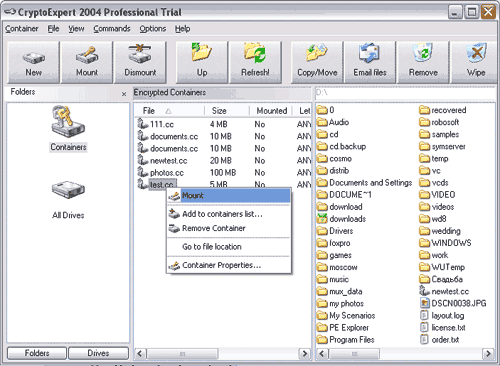
Task: Select the test.cc container
Action: (x=162, y=184)
